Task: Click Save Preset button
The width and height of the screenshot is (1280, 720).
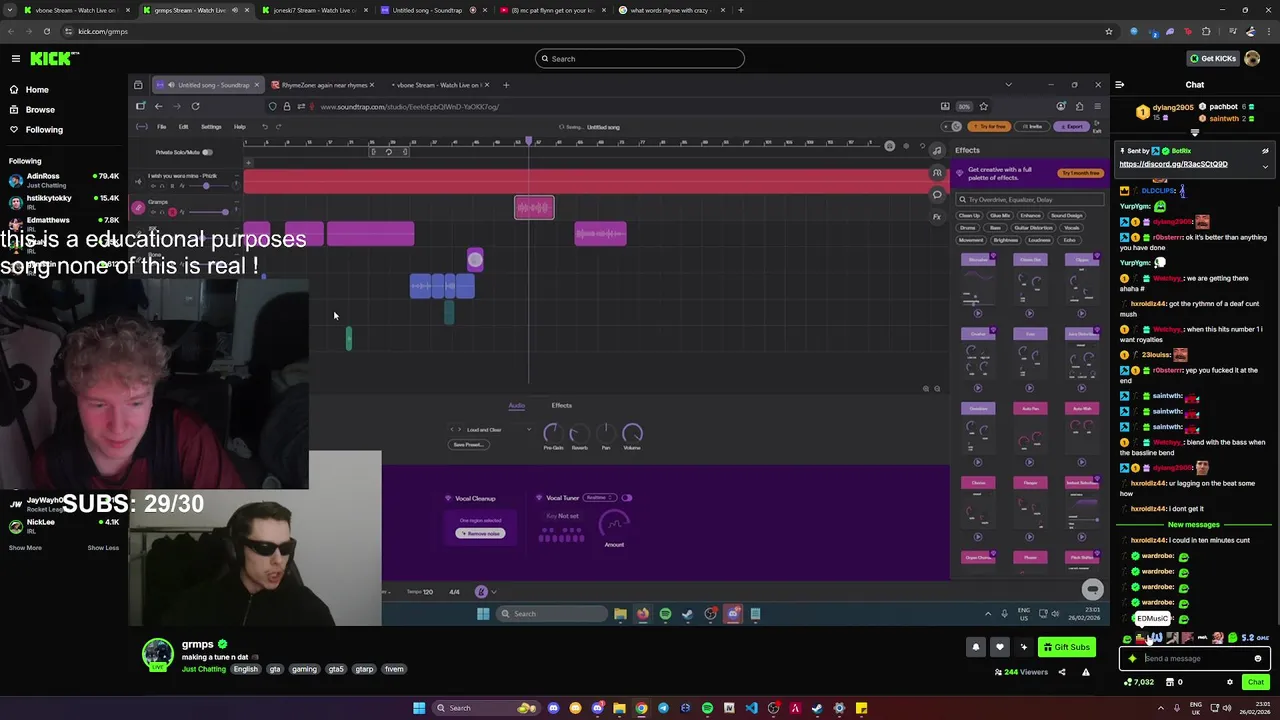Action: tap(468, 445)
